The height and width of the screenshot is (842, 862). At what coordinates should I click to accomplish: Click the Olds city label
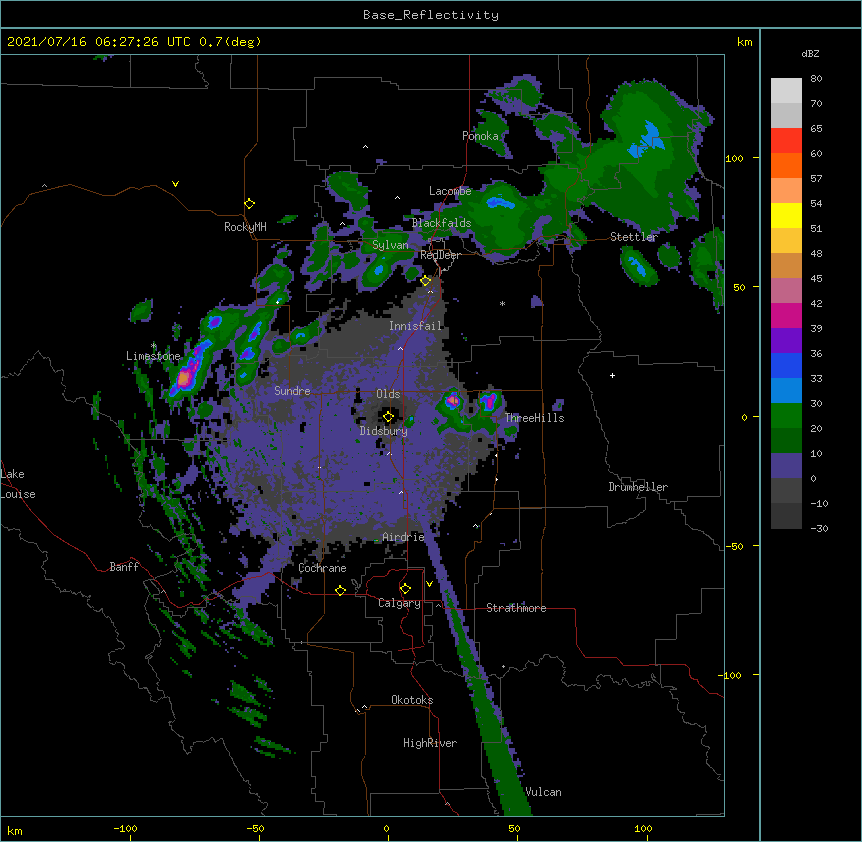point(388,394)
